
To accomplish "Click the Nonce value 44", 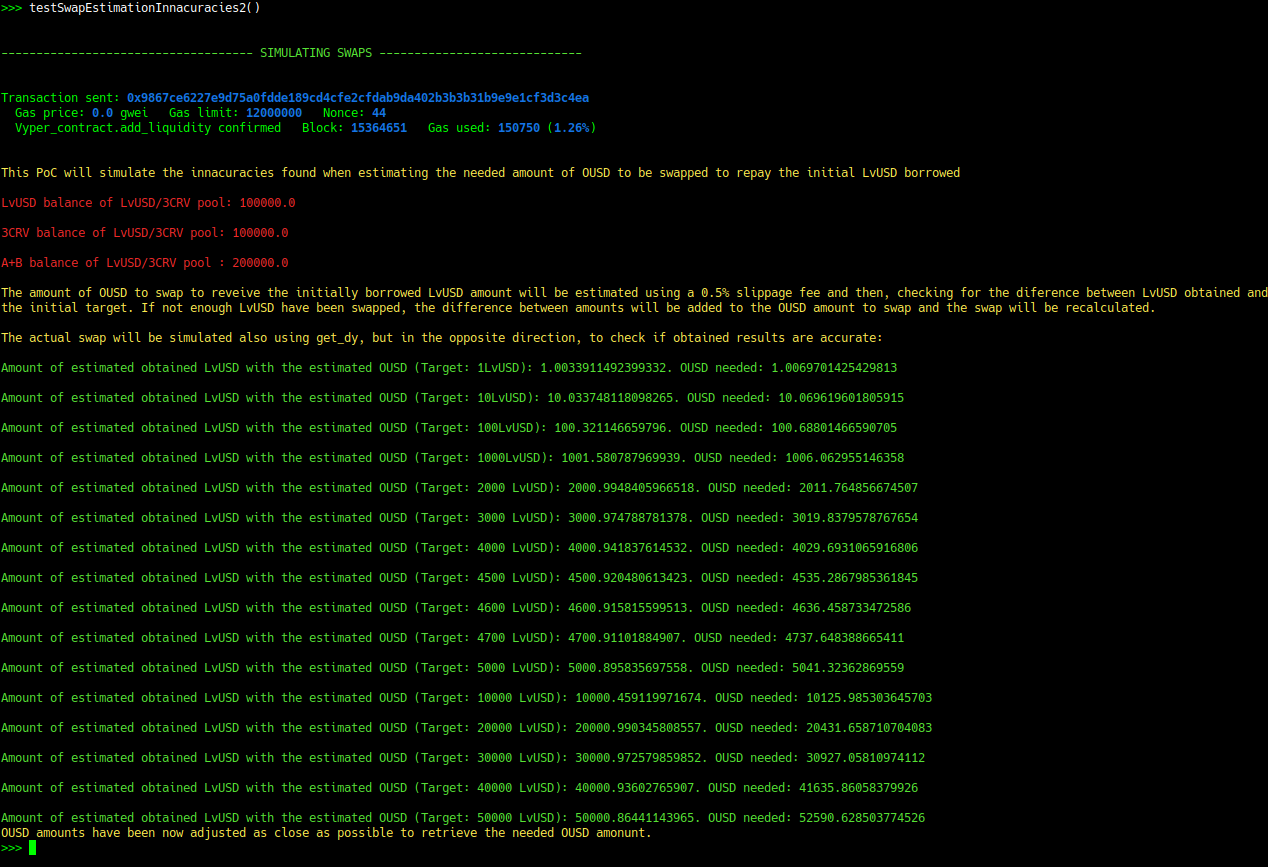I will pyautogui.click(x=379, y=113).
